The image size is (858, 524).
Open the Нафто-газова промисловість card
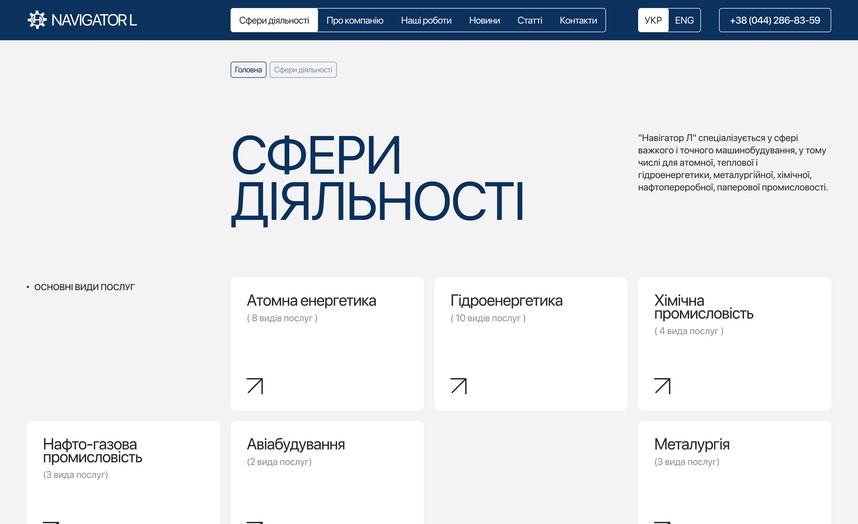123,473
